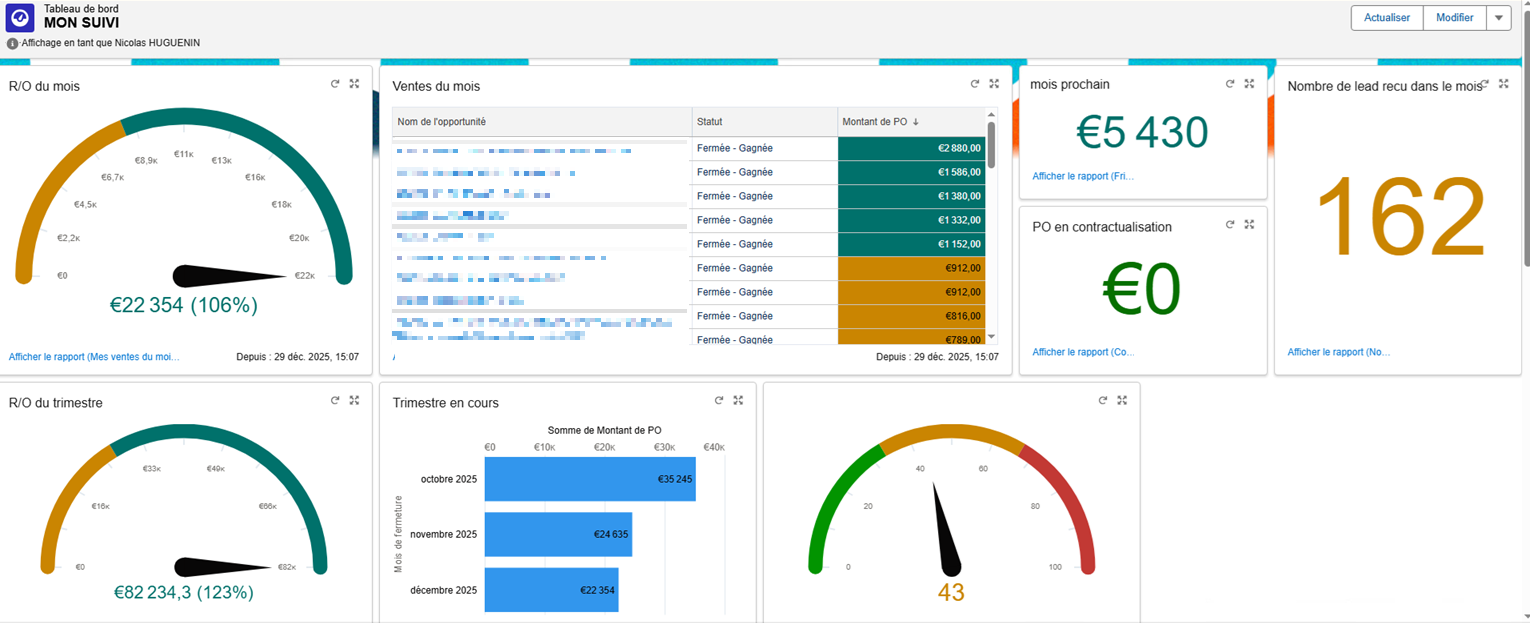Click the page vertical scrollbar thumb
Viewport: 1530px width, 623px height.
pos(1525,138)
